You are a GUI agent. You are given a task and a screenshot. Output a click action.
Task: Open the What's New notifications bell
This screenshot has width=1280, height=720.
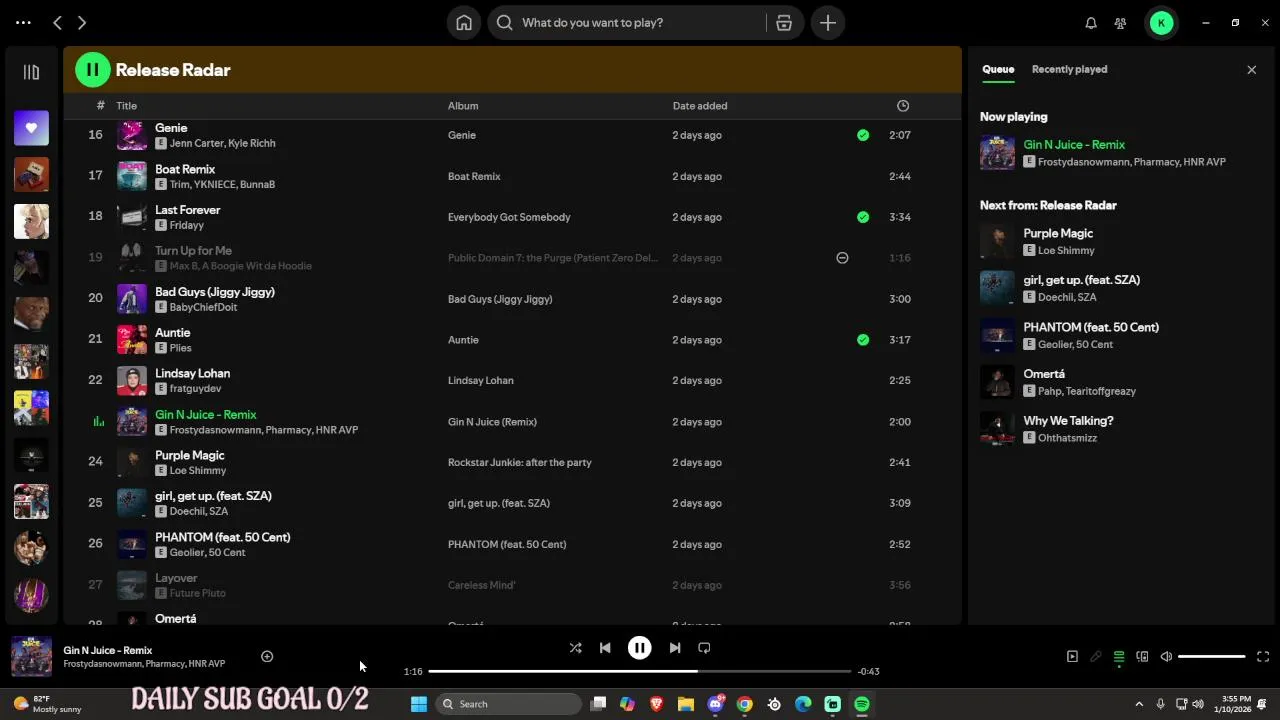coord(1091,23)
